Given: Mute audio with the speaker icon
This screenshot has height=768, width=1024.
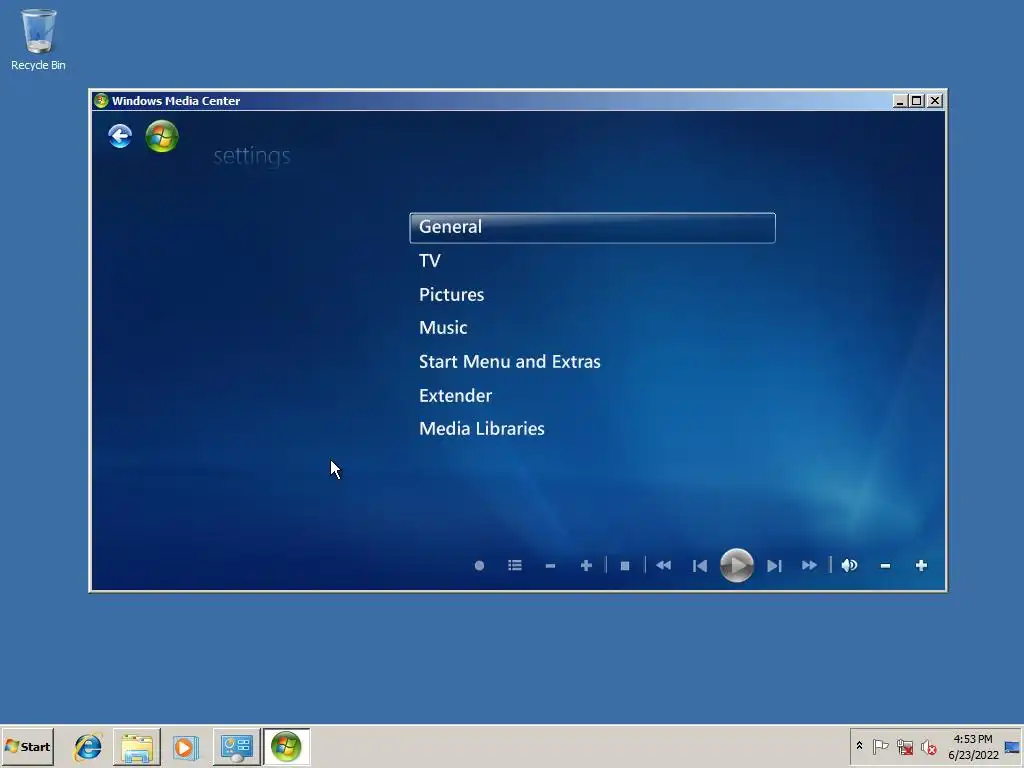Looking at the screenshot, I should tap(849, 566).
